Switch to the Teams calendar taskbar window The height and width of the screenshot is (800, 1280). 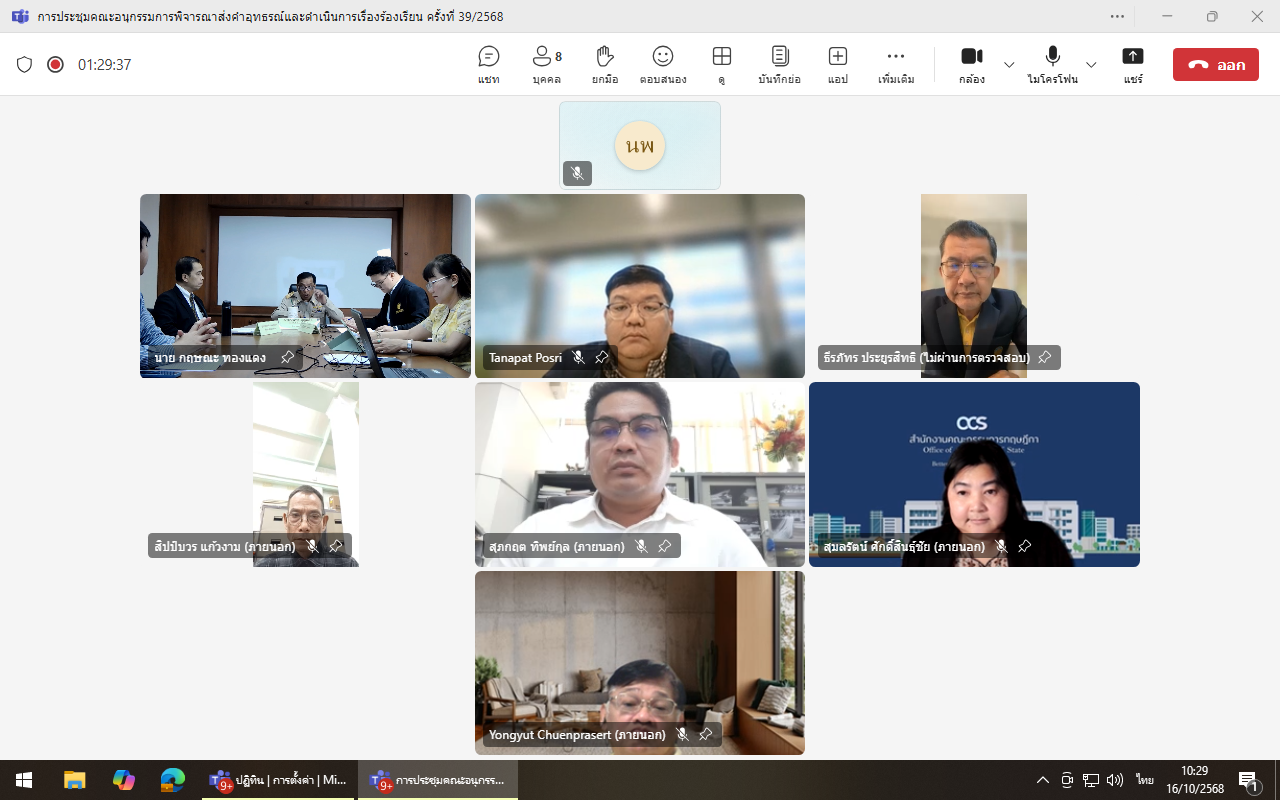pos(278,780)
